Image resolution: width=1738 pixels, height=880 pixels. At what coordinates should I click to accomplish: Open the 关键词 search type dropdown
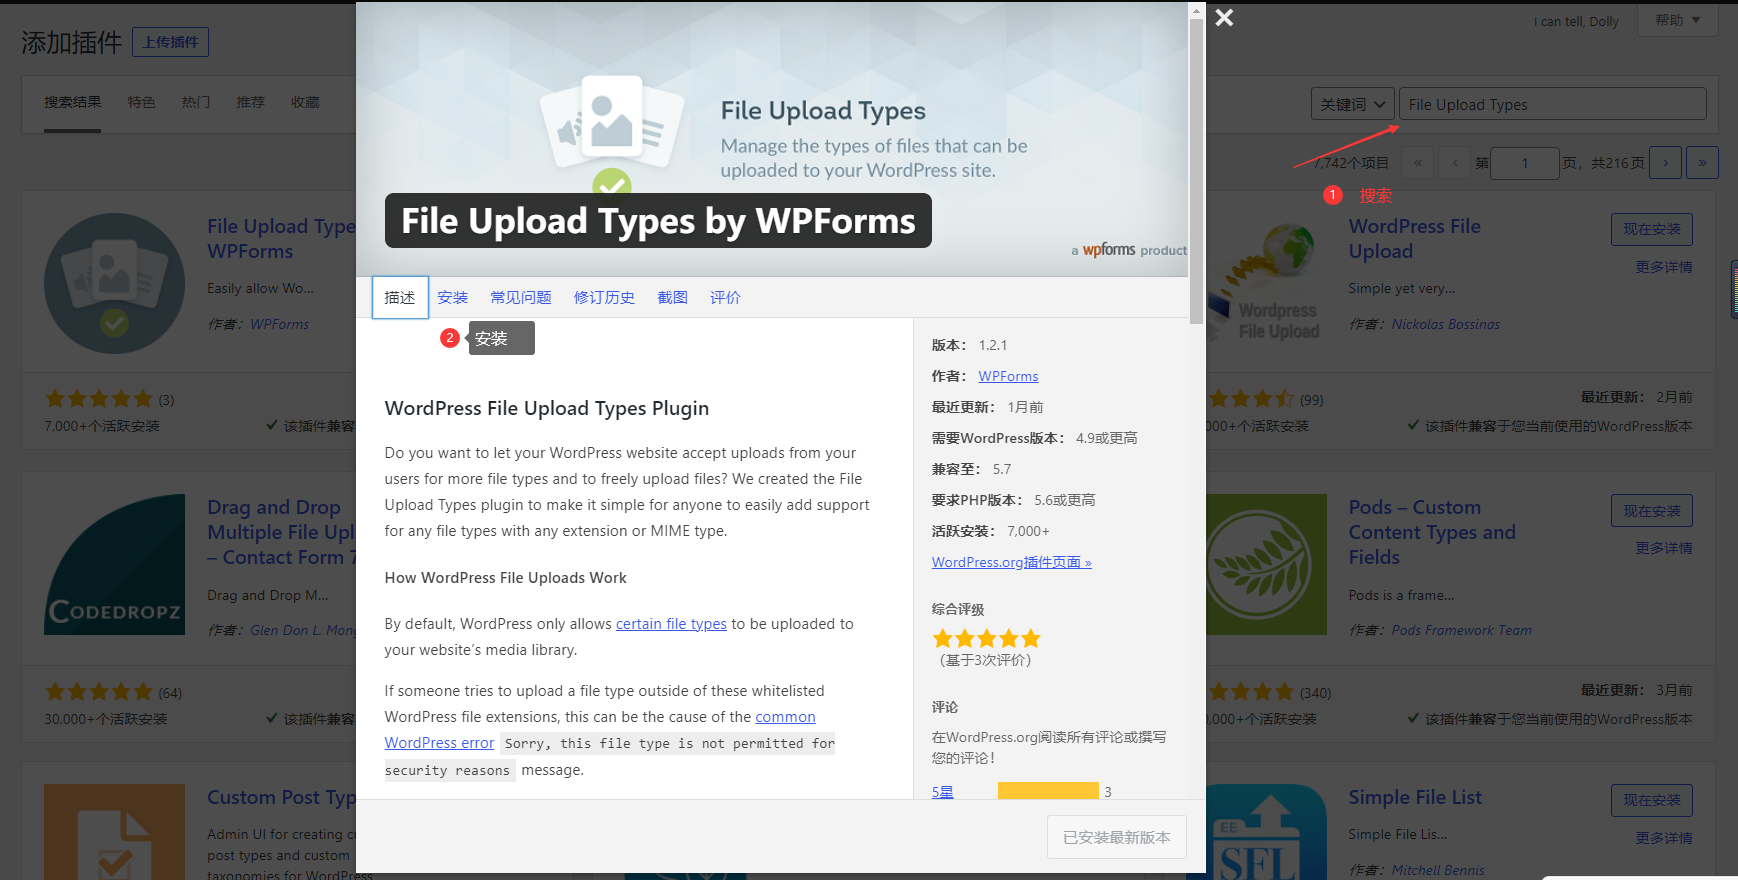pos(1352,104)
